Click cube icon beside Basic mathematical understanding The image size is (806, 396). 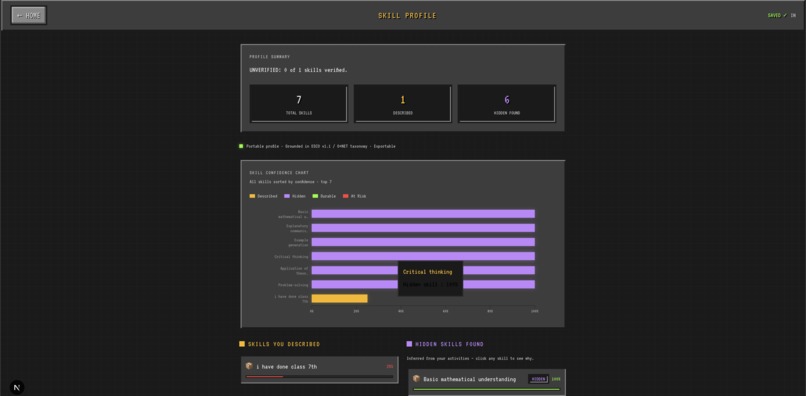point(416,379)
